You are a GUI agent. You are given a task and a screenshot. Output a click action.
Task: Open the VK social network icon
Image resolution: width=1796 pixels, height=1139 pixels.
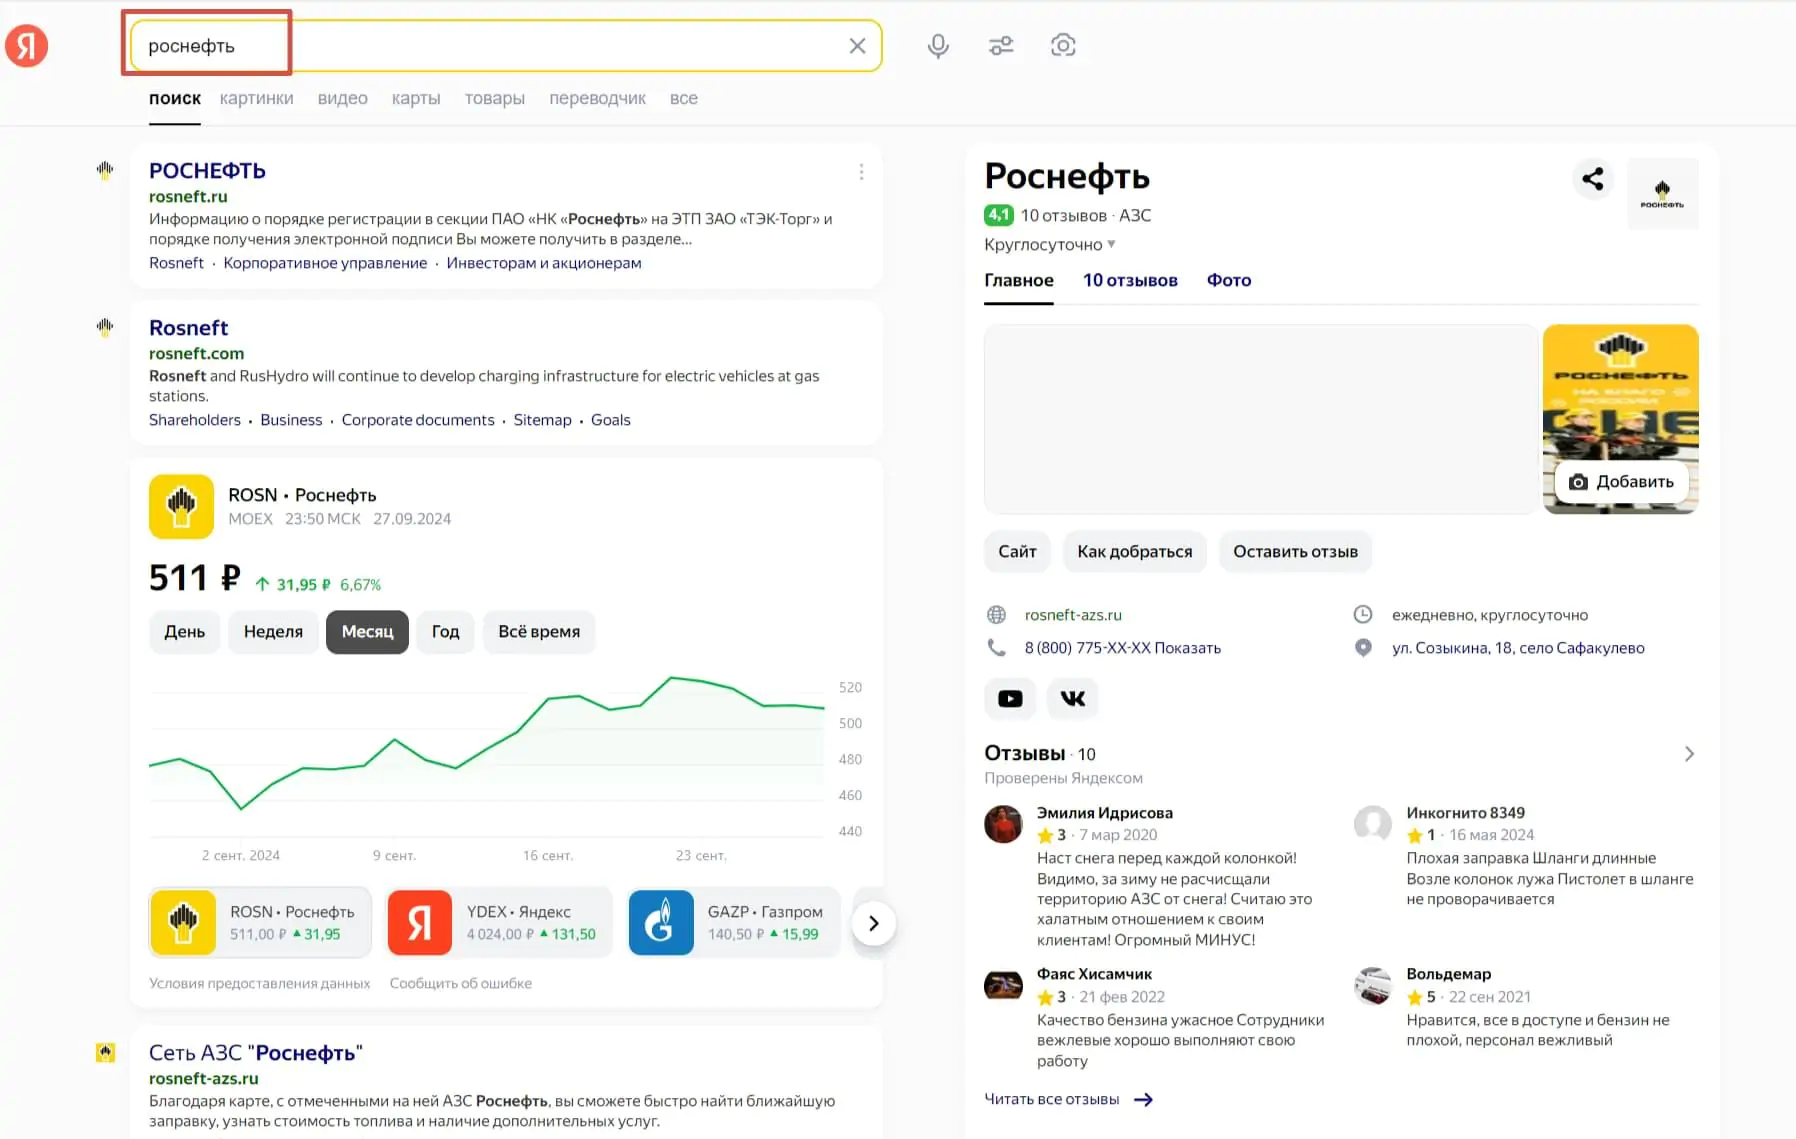(x=1073, y=698)
